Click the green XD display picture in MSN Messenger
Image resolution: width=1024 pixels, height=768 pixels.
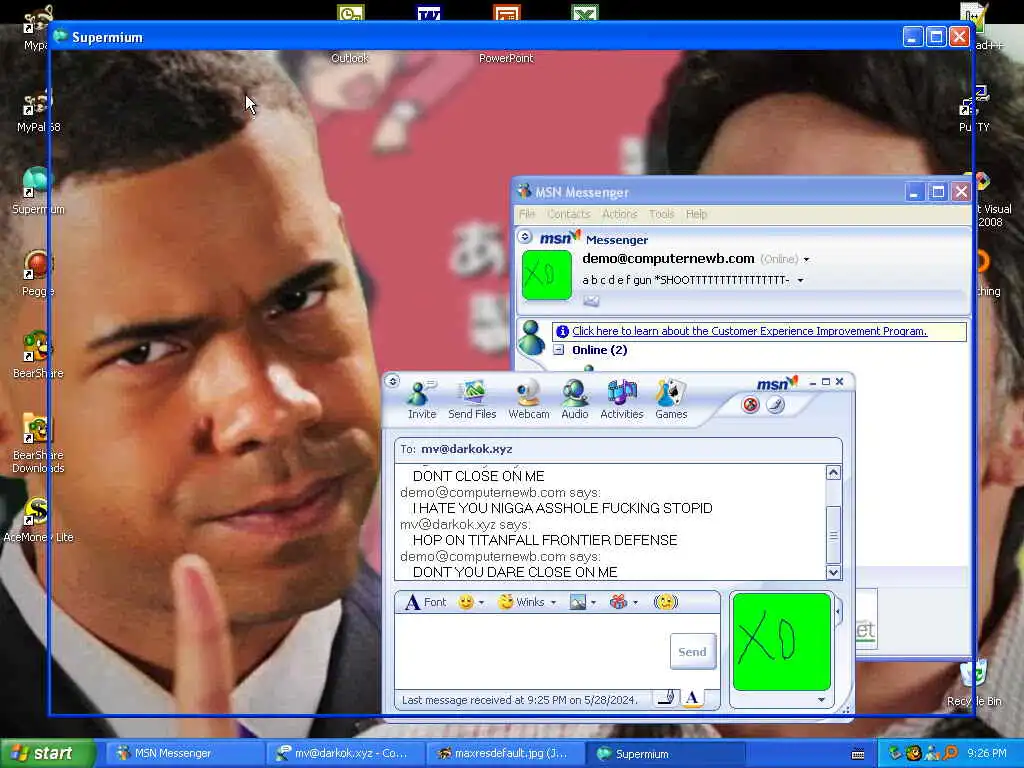pyautogui.click(x=547, y=275)
